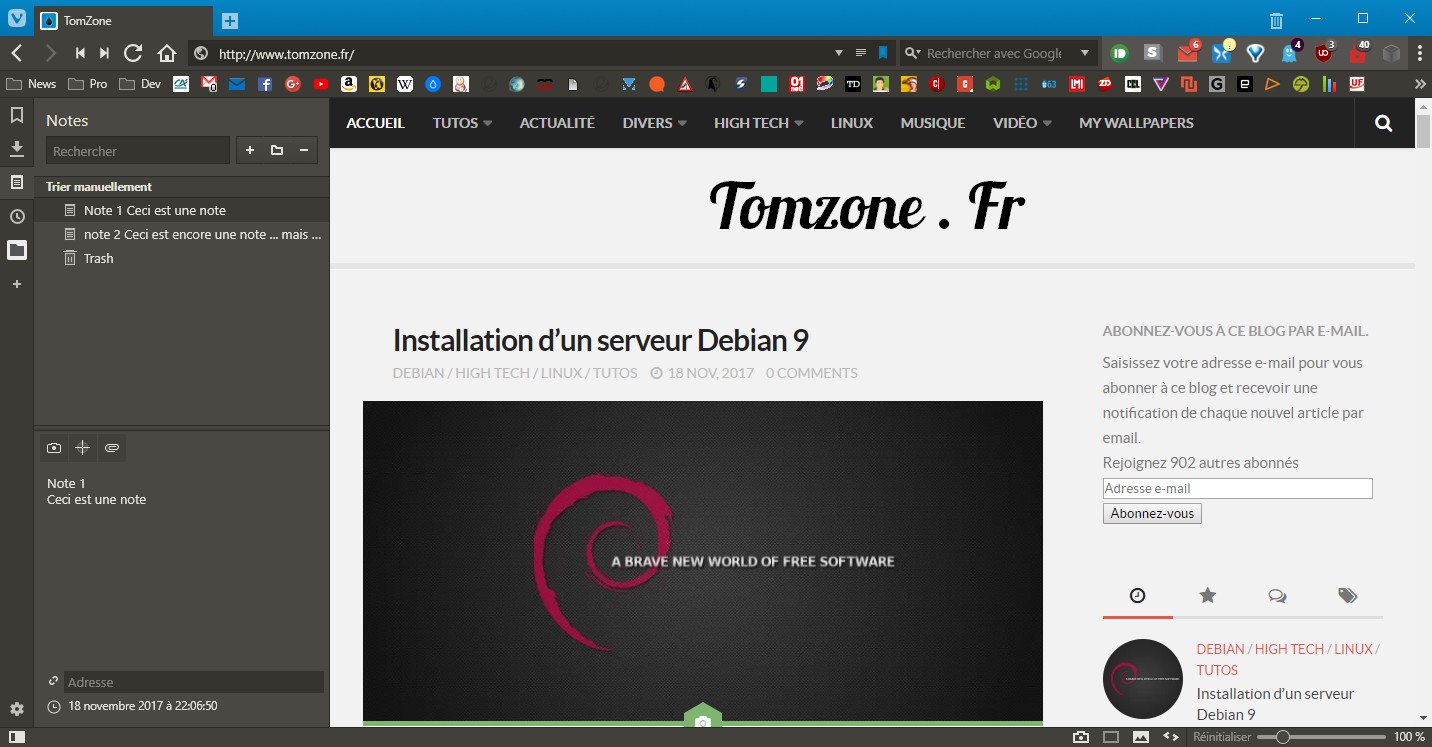The height and width of the screenshot is (747, 1432).
Task: Go to the home page
Action: tap(167, 53)
